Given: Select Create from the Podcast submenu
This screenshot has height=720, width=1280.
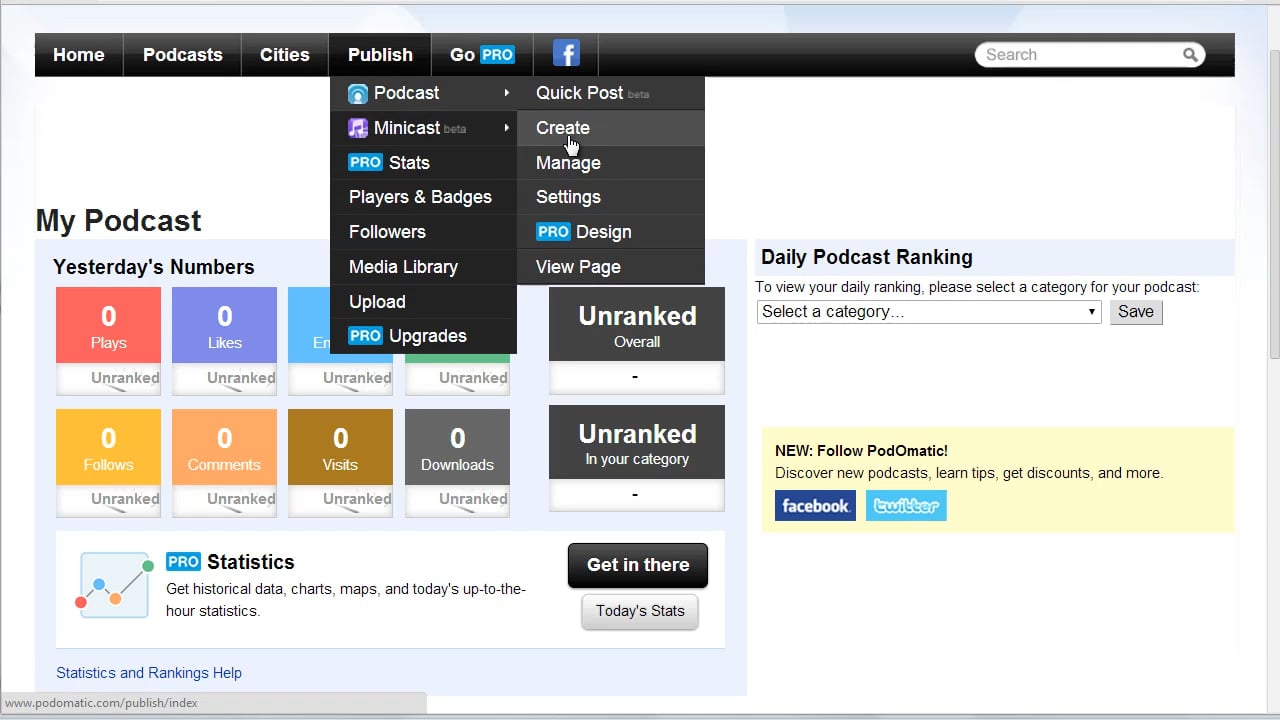Looking at the screenshot, I should tap(563, 128).
